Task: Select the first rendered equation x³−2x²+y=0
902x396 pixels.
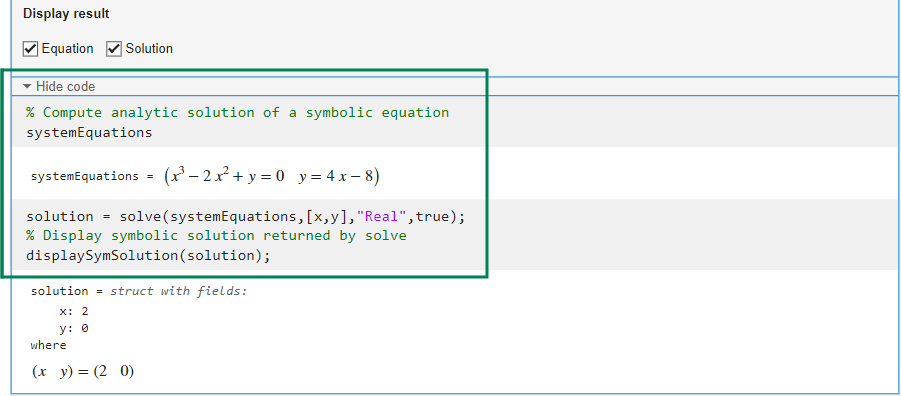Action: click(226, 176)
